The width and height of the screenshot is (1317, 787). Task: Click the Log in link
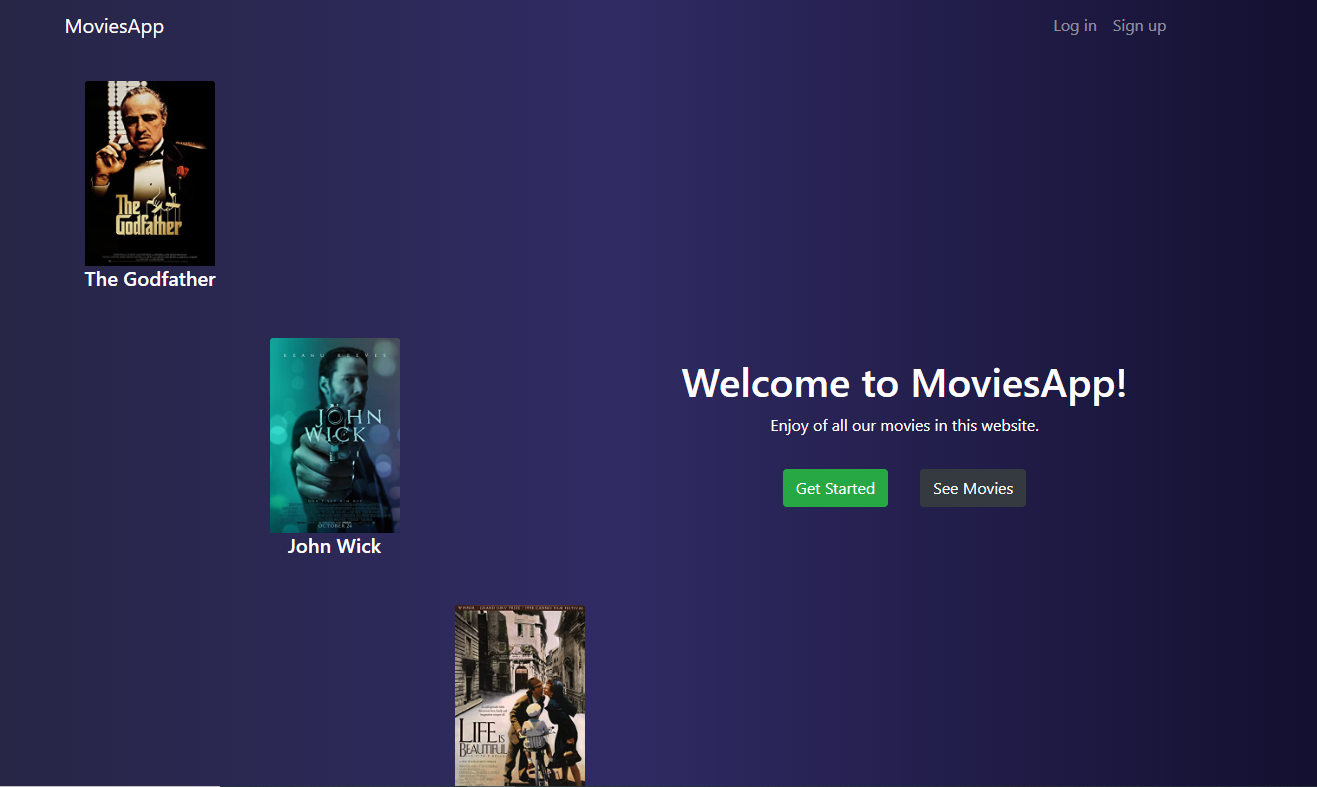click(1075, 26)
